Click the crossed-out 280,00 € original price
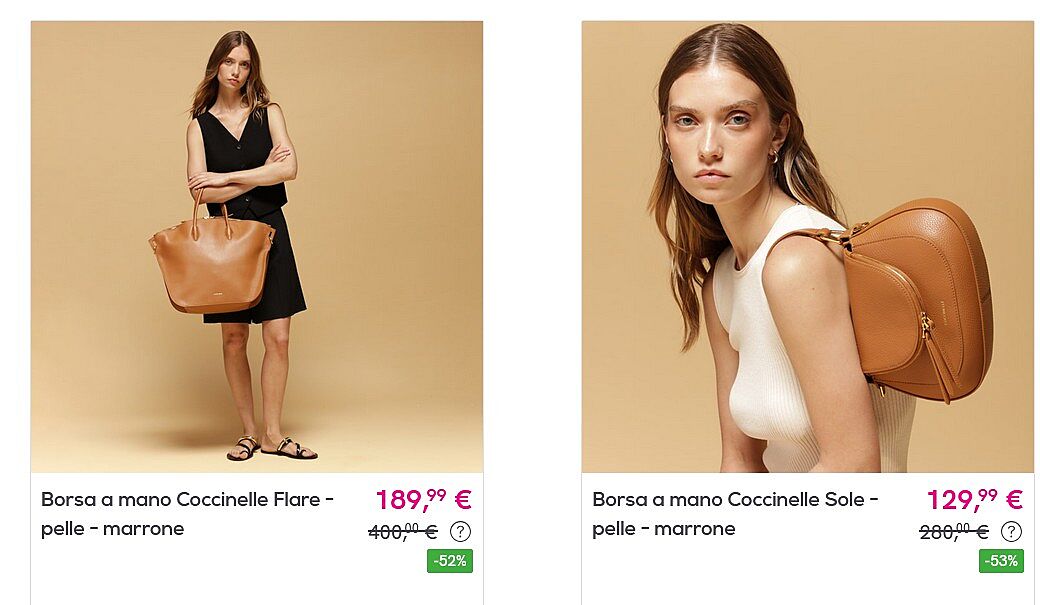This screenshot has height=605, width=1040. [954, 531]
